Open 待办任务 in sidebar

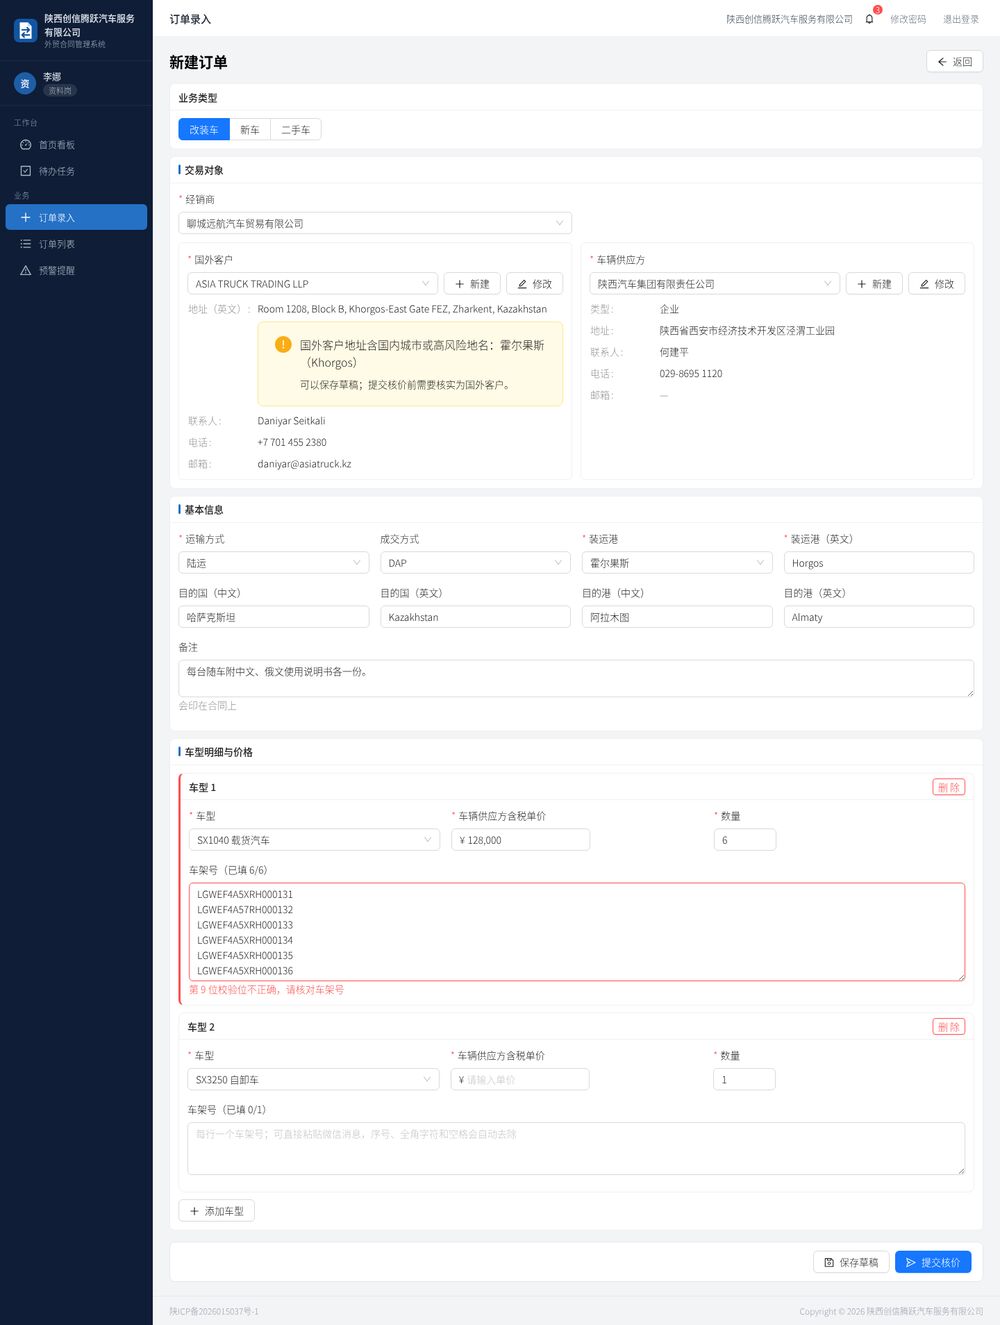(x=76, y=171)
